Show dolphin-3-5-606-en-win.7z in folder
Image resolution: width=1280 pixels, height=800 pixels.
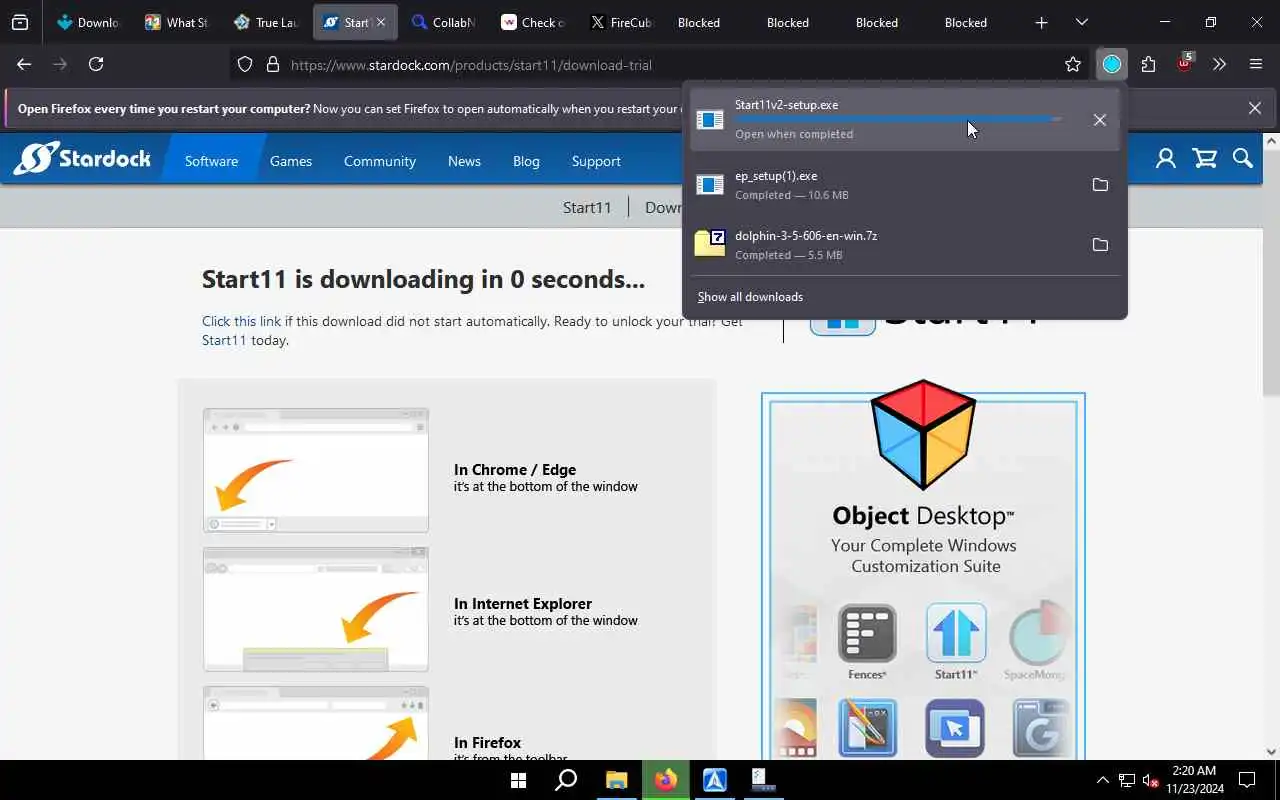[1100, 245]
